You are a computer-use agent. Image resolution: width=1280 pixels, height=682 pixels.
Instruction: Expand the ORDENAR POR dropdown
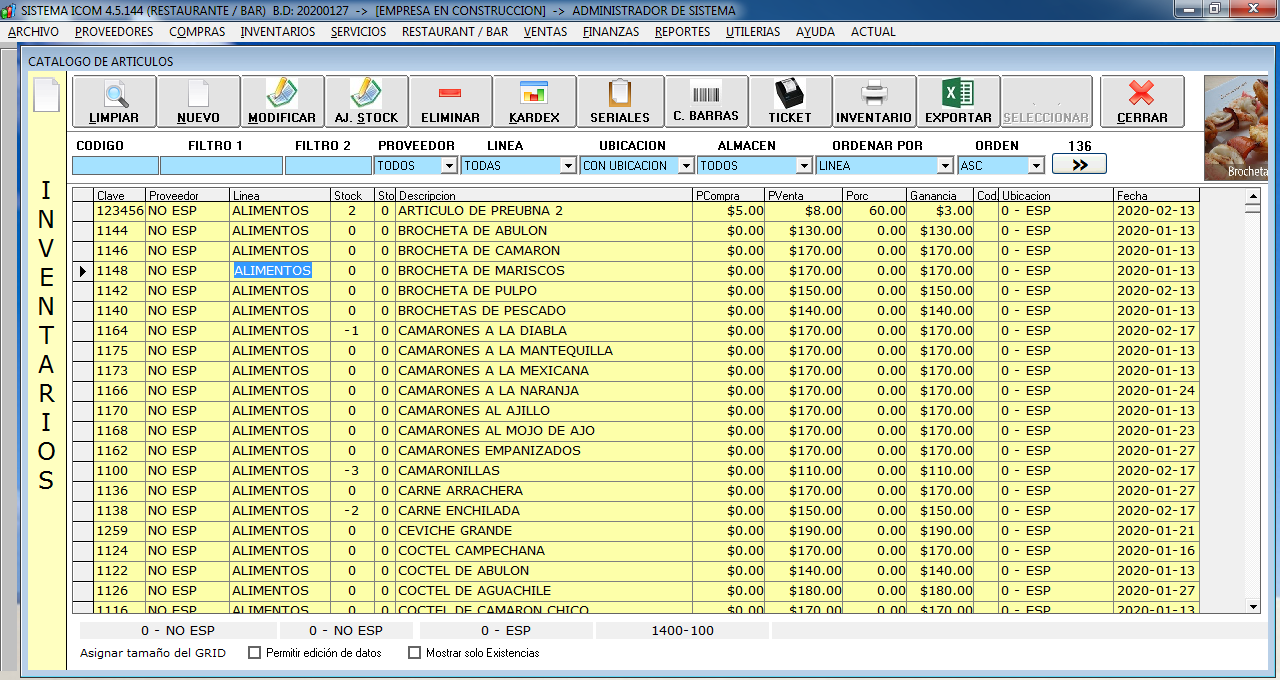click(x=885, y=166)
